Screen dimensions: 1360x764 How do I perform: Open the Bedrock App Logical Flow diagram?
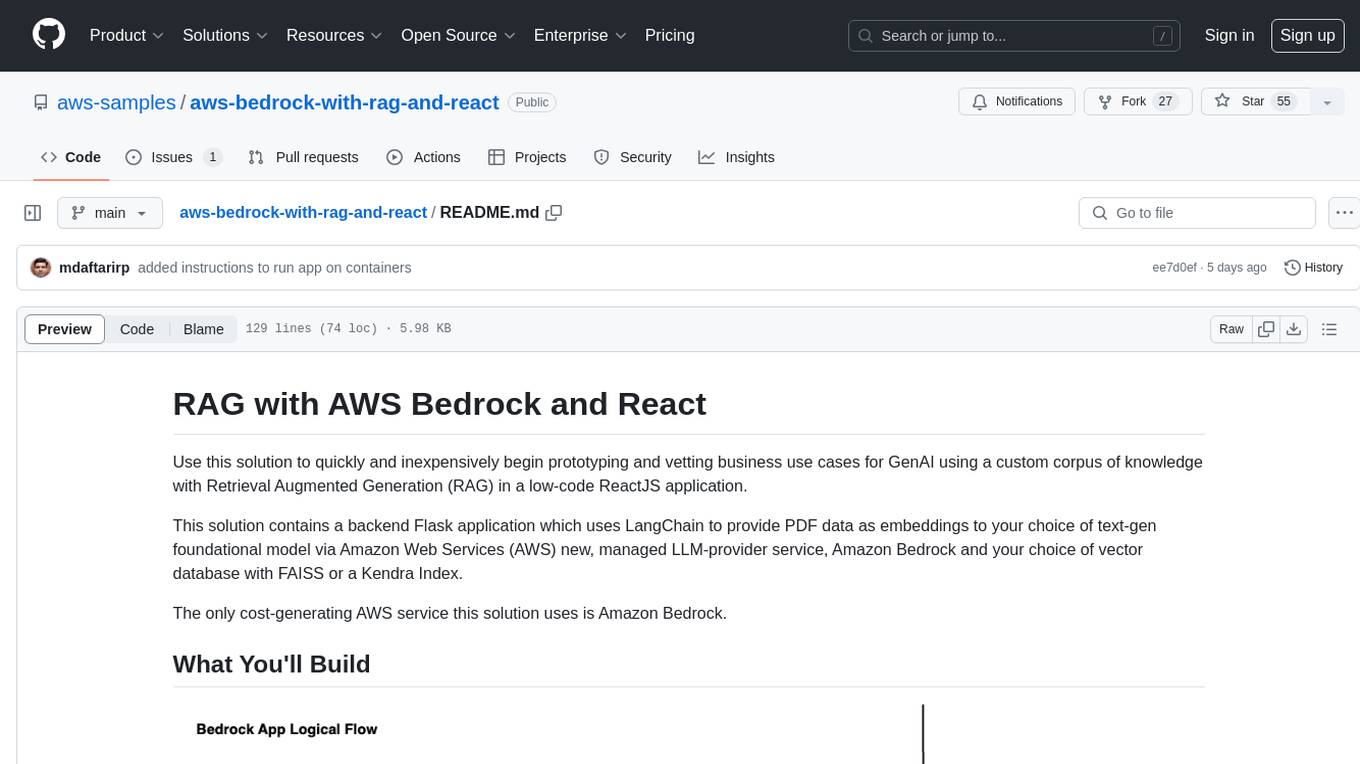point(688,734)
